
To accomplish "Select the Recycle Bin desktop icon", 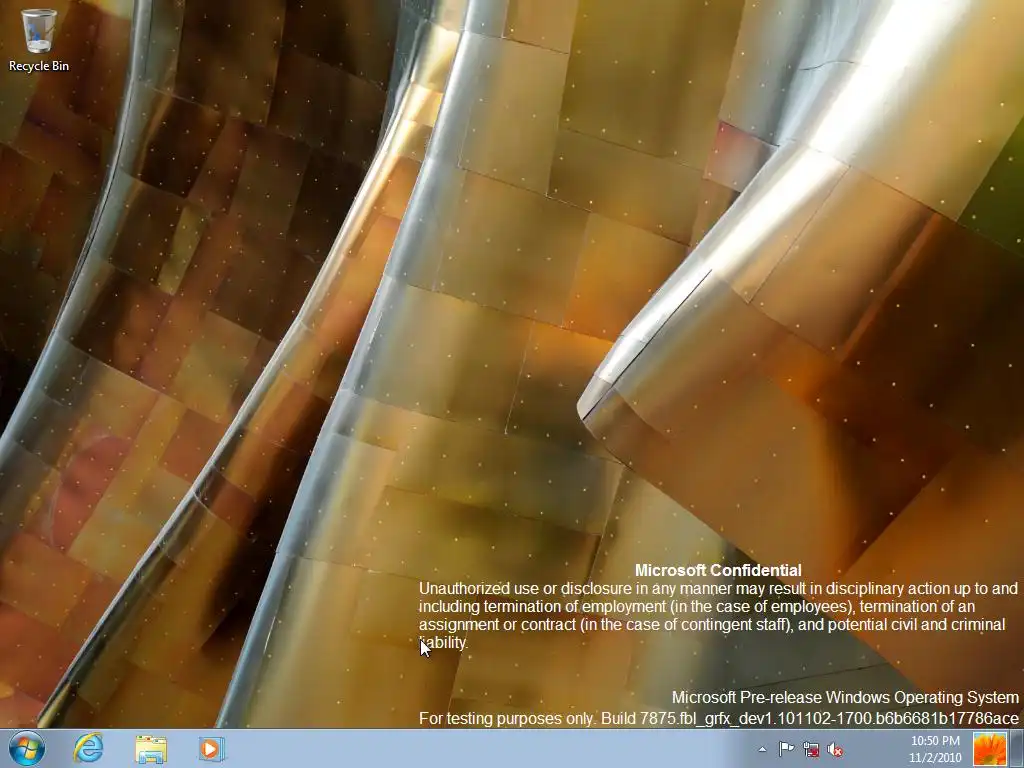I will [39, 39].
